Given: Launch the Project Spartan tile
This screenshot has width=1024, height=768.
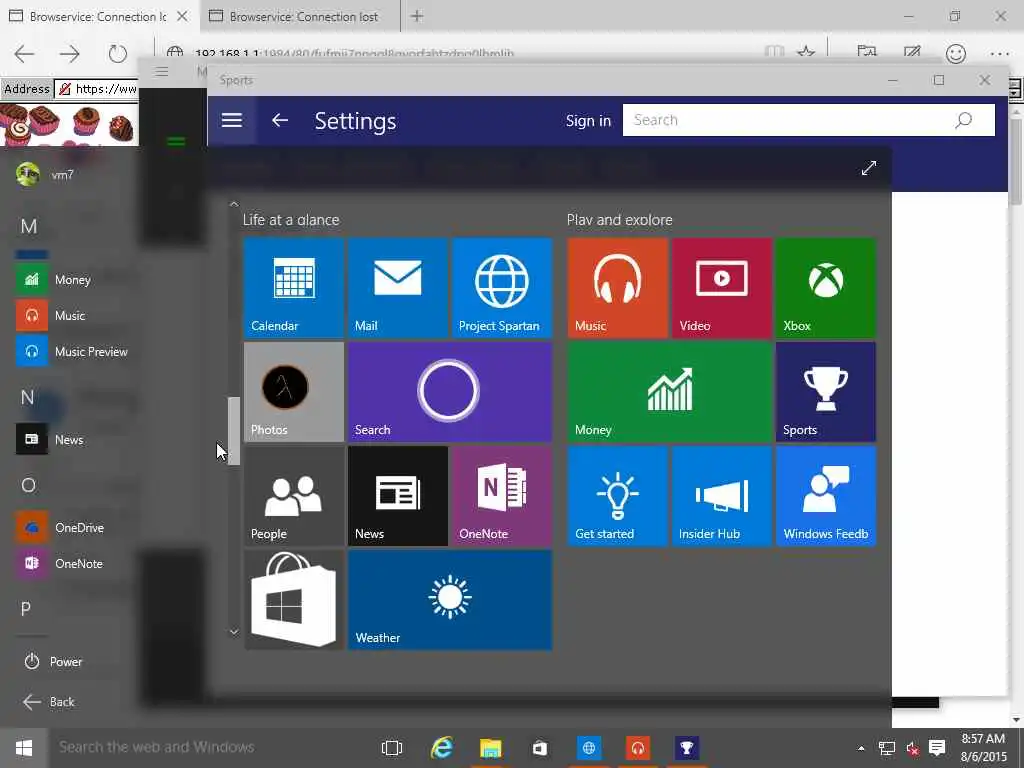Looking at the screenshot, I should coord(502,288).
